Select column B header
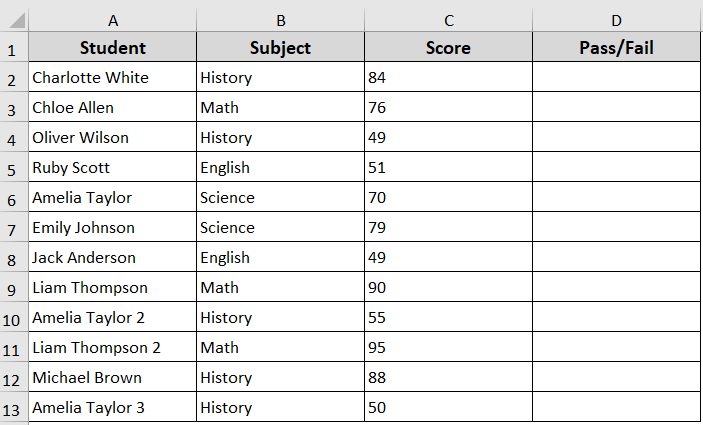The width and height of the screenshot is (703, 425). click(280, 20)
